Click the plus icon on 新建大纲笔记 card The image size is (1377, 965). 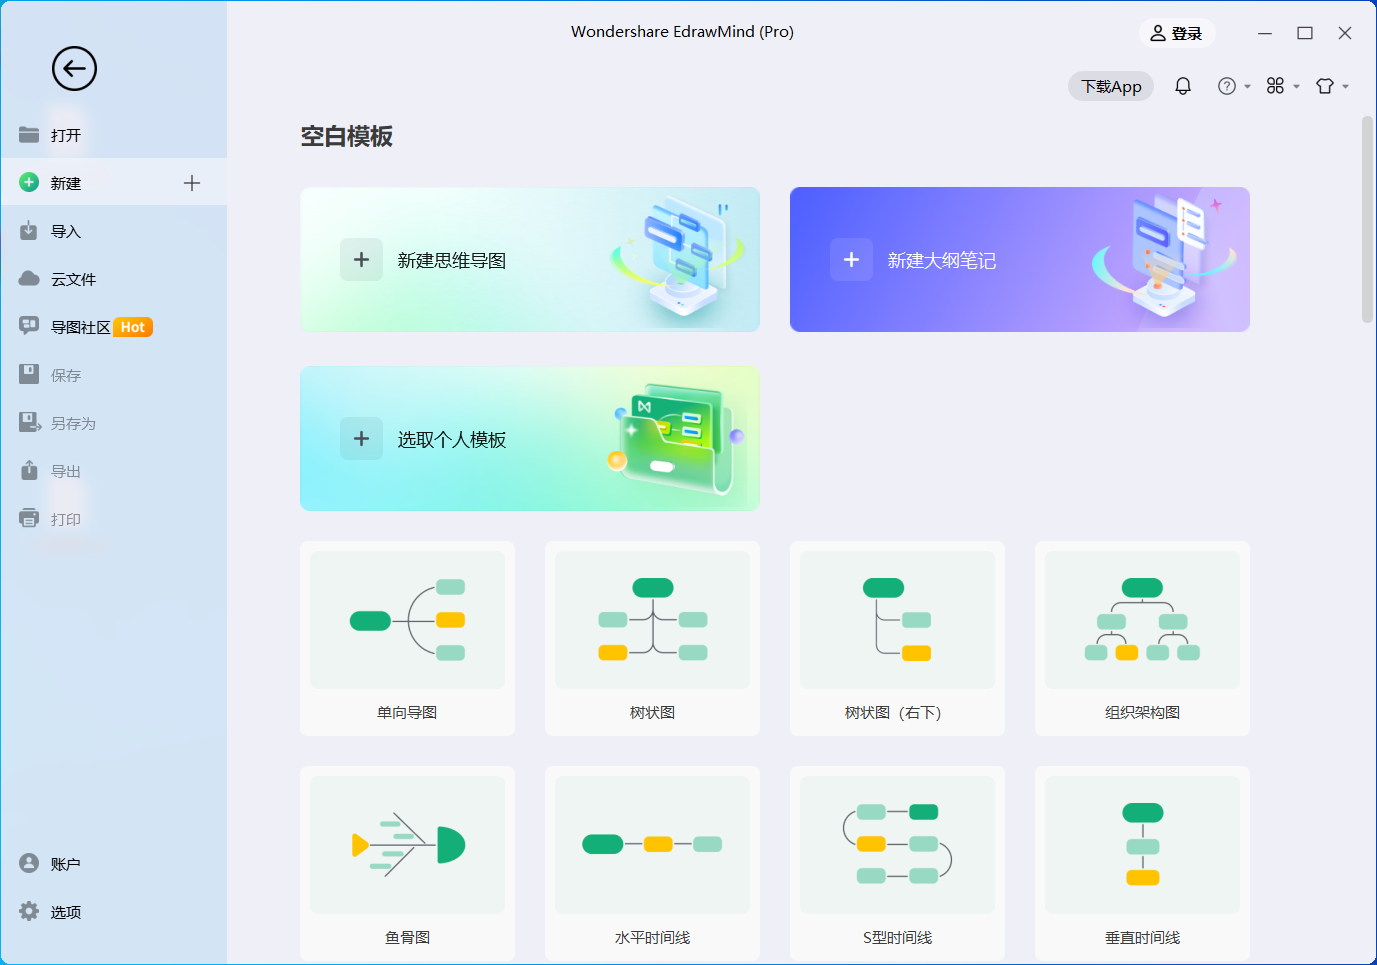tap(851, 260)
